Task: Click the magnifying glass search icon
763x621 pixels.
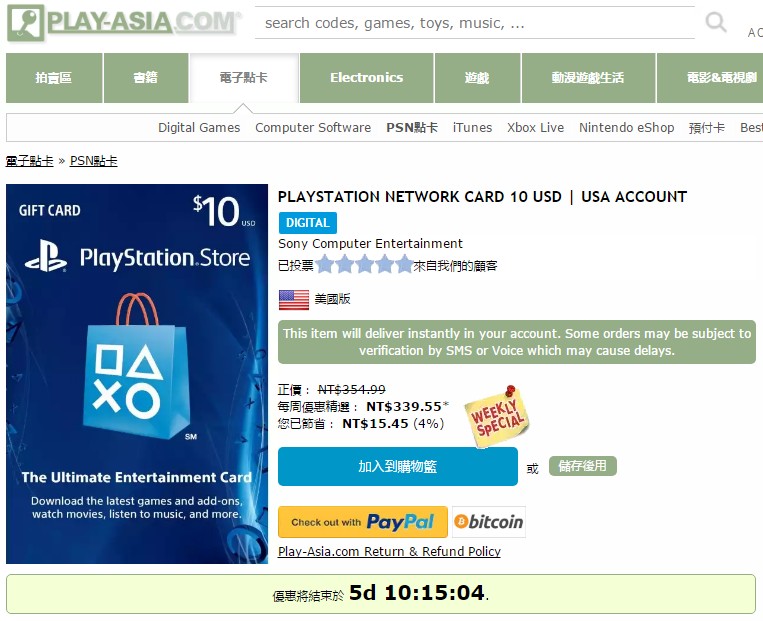Action: (x=716, y=22)
